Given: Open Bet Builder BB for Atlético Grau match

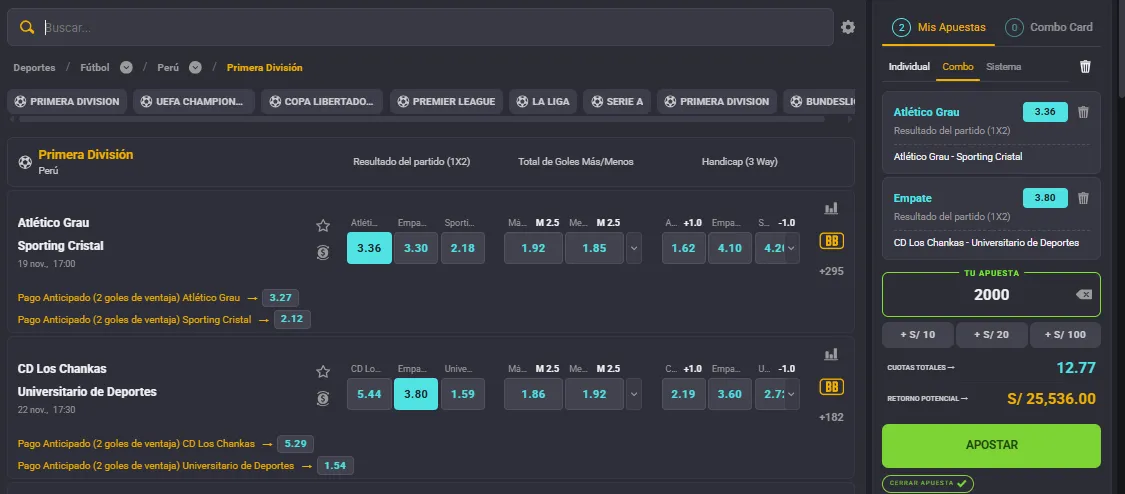Looking at the screenshot, I should (832, 241).
